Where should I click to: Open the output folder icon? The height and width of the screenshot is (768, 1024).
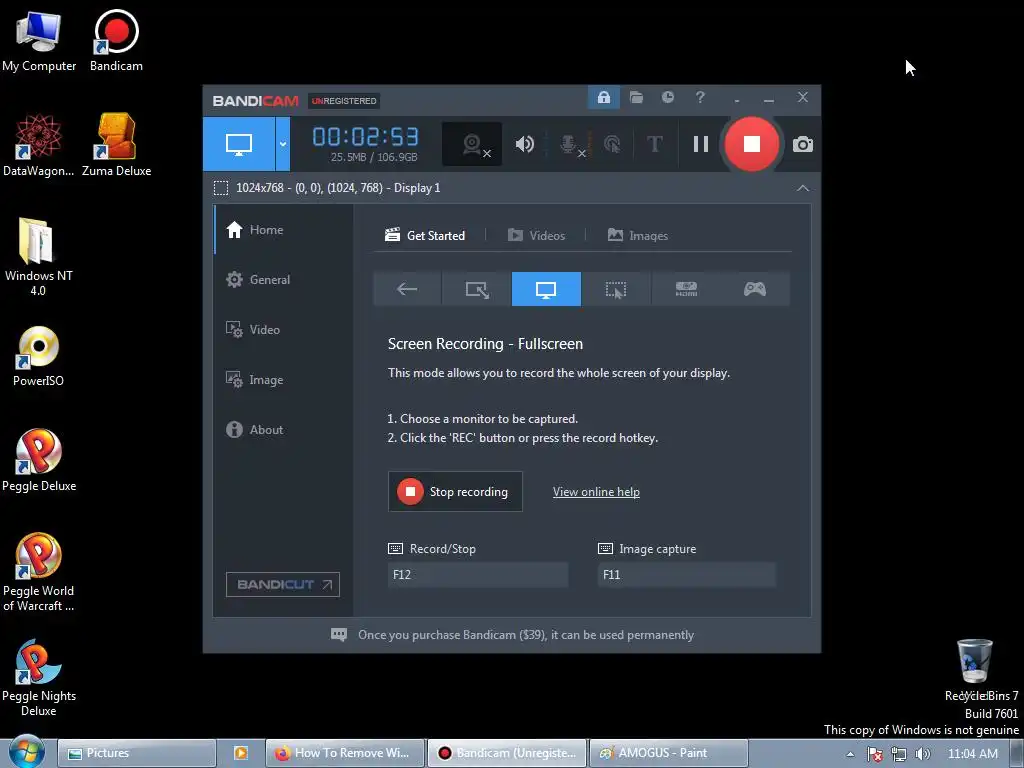tap(636, 97)
